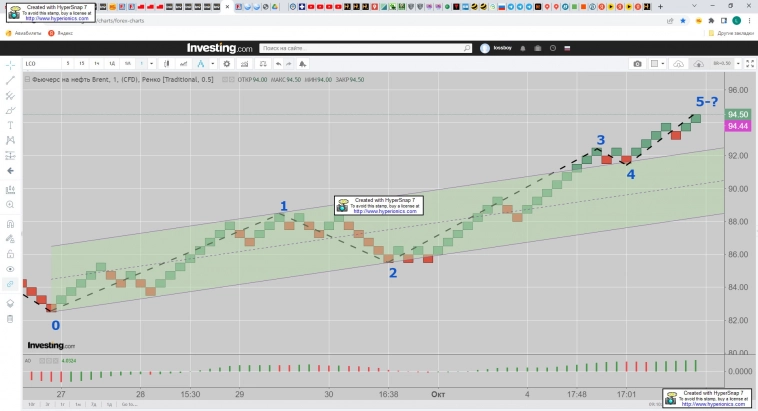This screenshot has width=758, height=411.
Task: Open the user profile avatar
Action: click(x=485, y=48)
